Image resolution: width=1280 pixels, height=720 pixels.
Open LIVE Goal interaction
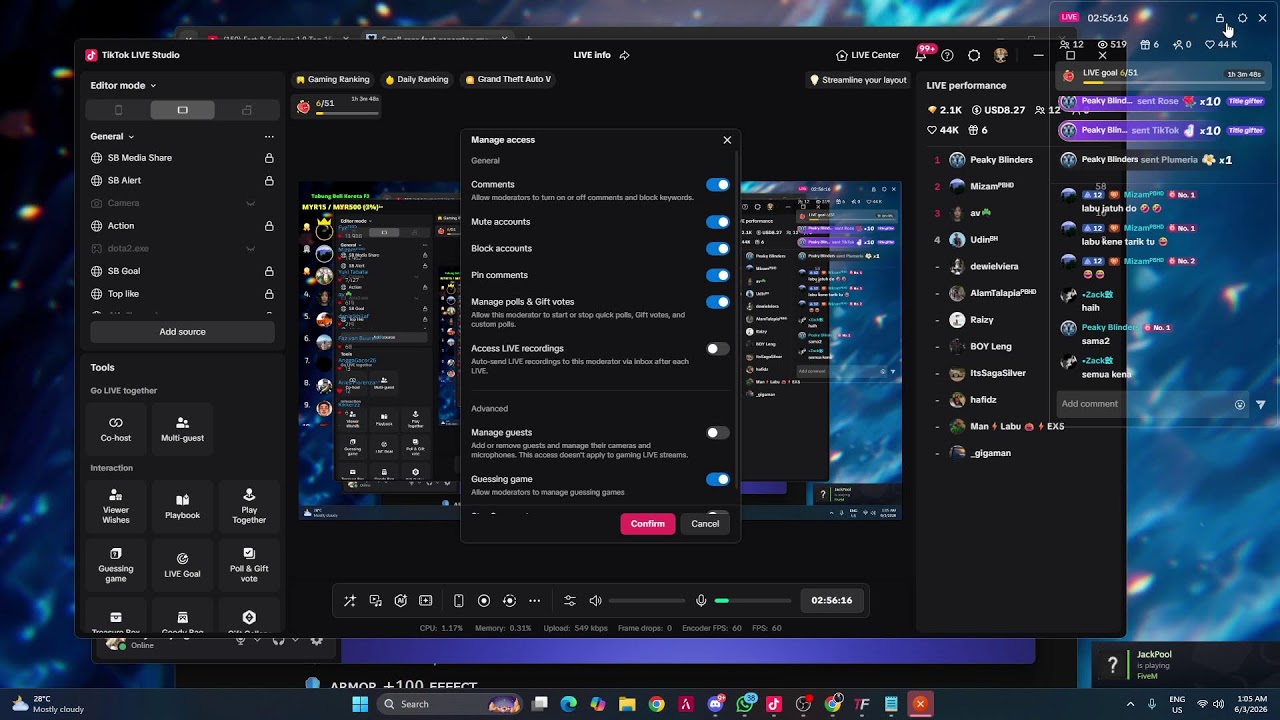[x=182, y=565]
